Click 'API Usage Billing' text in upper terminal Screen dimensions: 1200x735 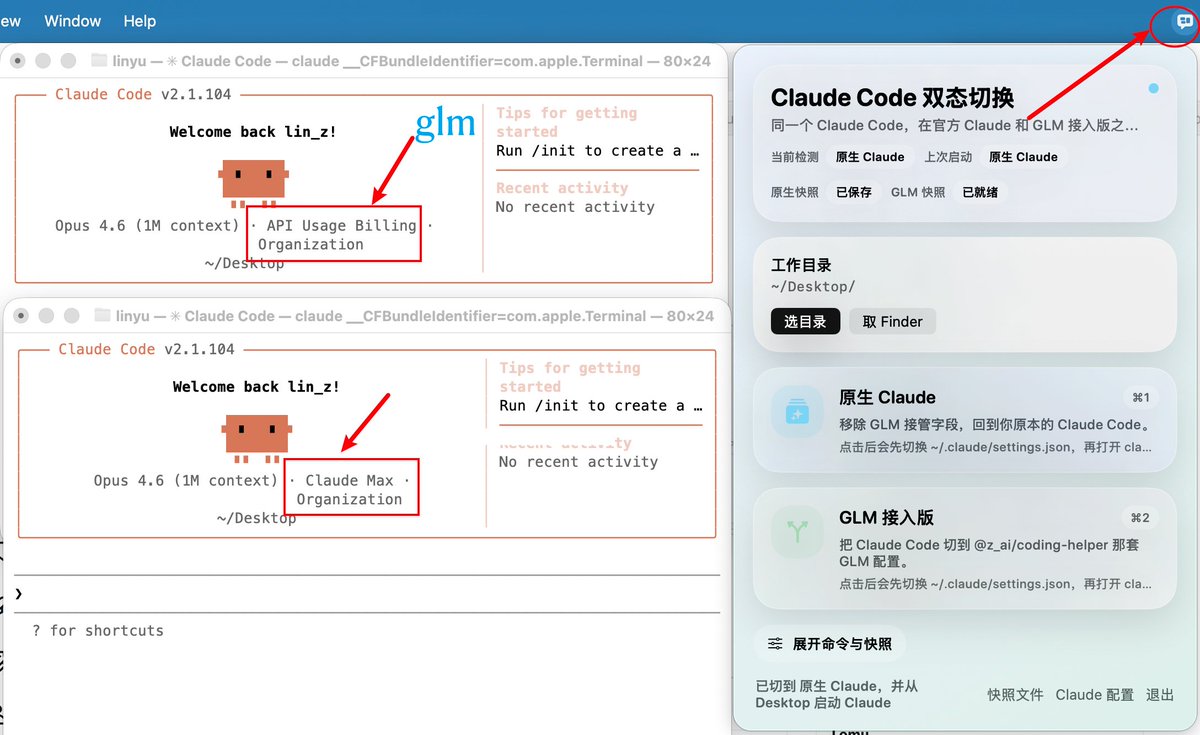point(341,226)
